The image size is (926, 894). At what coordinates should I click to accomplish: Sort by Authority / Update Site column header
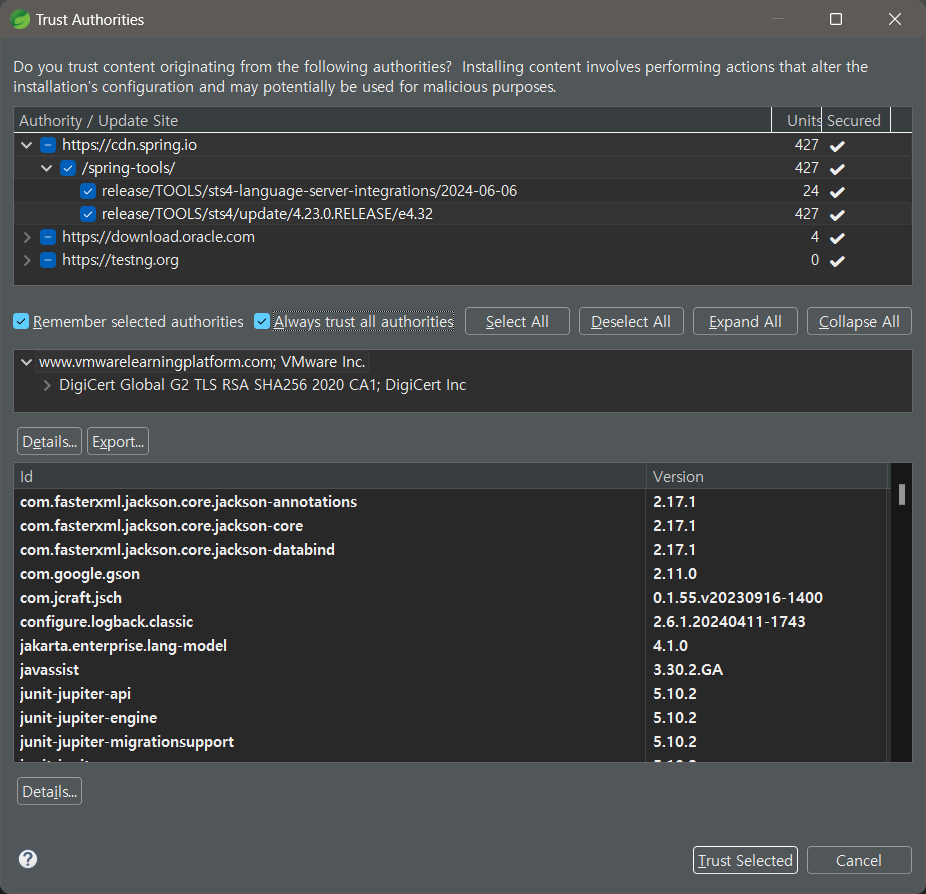point(393,120)
